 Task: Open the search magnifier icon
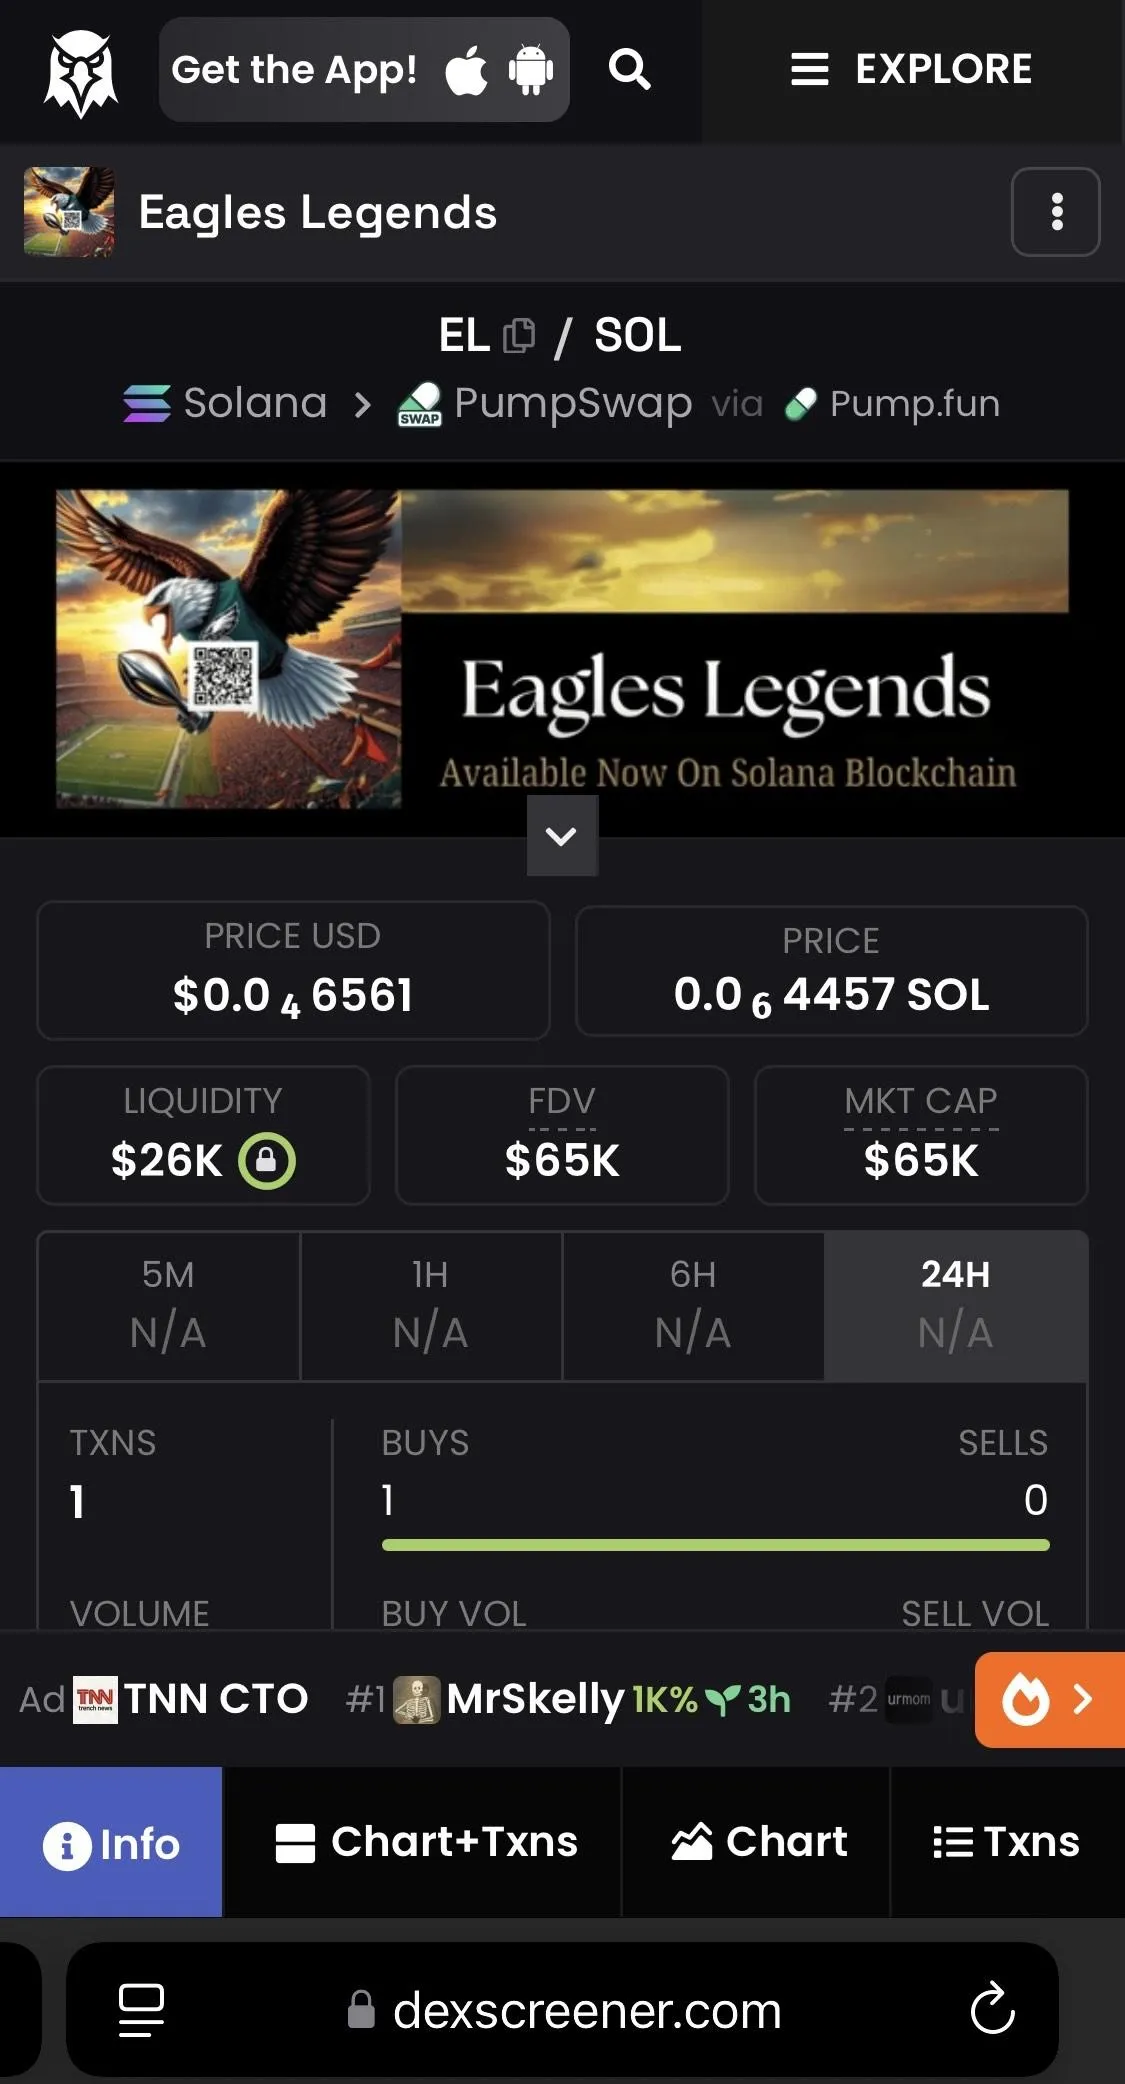tap(630, 70)
